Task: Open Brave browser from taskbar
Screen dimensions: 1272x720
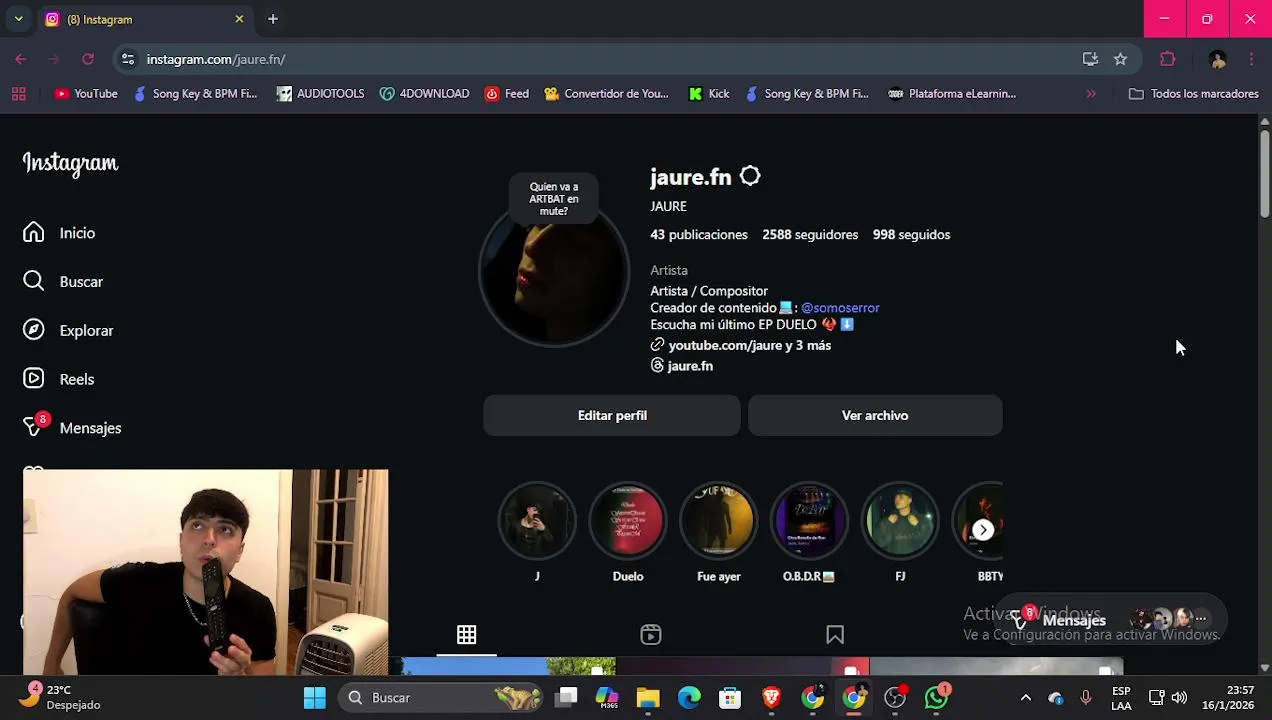Action: click(x=771, y=698)
